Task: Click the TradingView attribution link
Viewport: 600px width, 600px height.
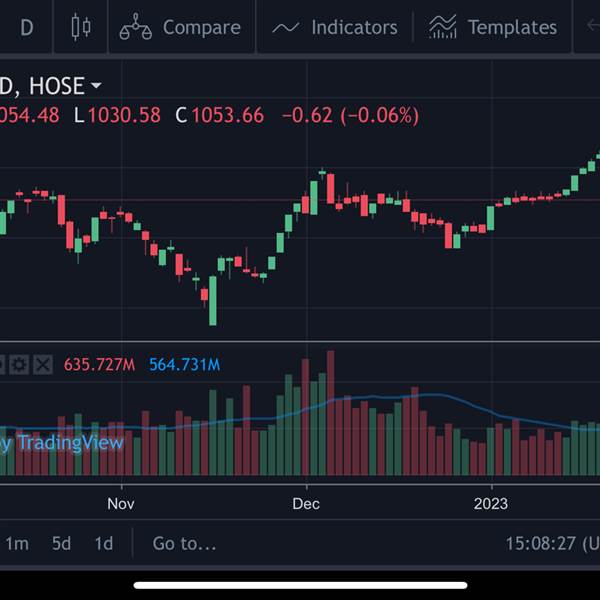Action: pos(61,443)
